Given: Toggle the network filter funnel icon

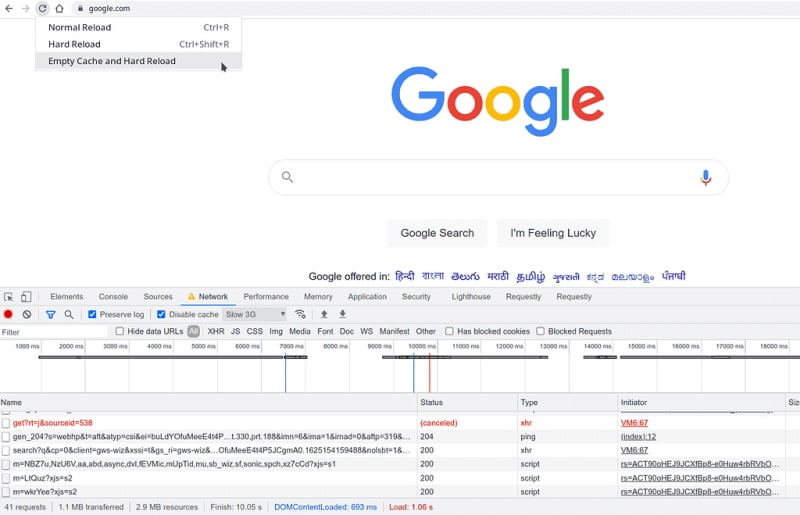Looking at the screenshot, I should (x=51, y=314).
